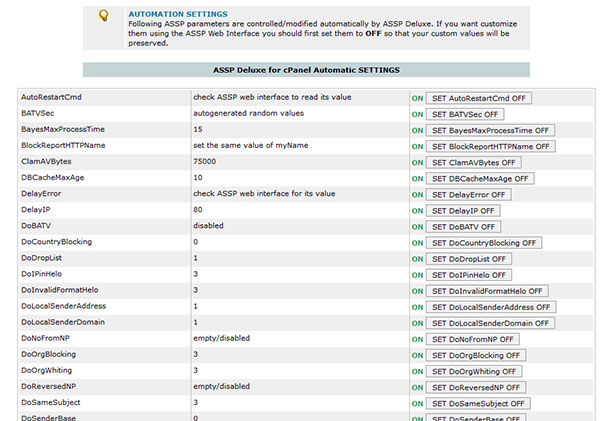
Task: Click the ON status for DoCountryBlocking
Action: coord(417,243)
